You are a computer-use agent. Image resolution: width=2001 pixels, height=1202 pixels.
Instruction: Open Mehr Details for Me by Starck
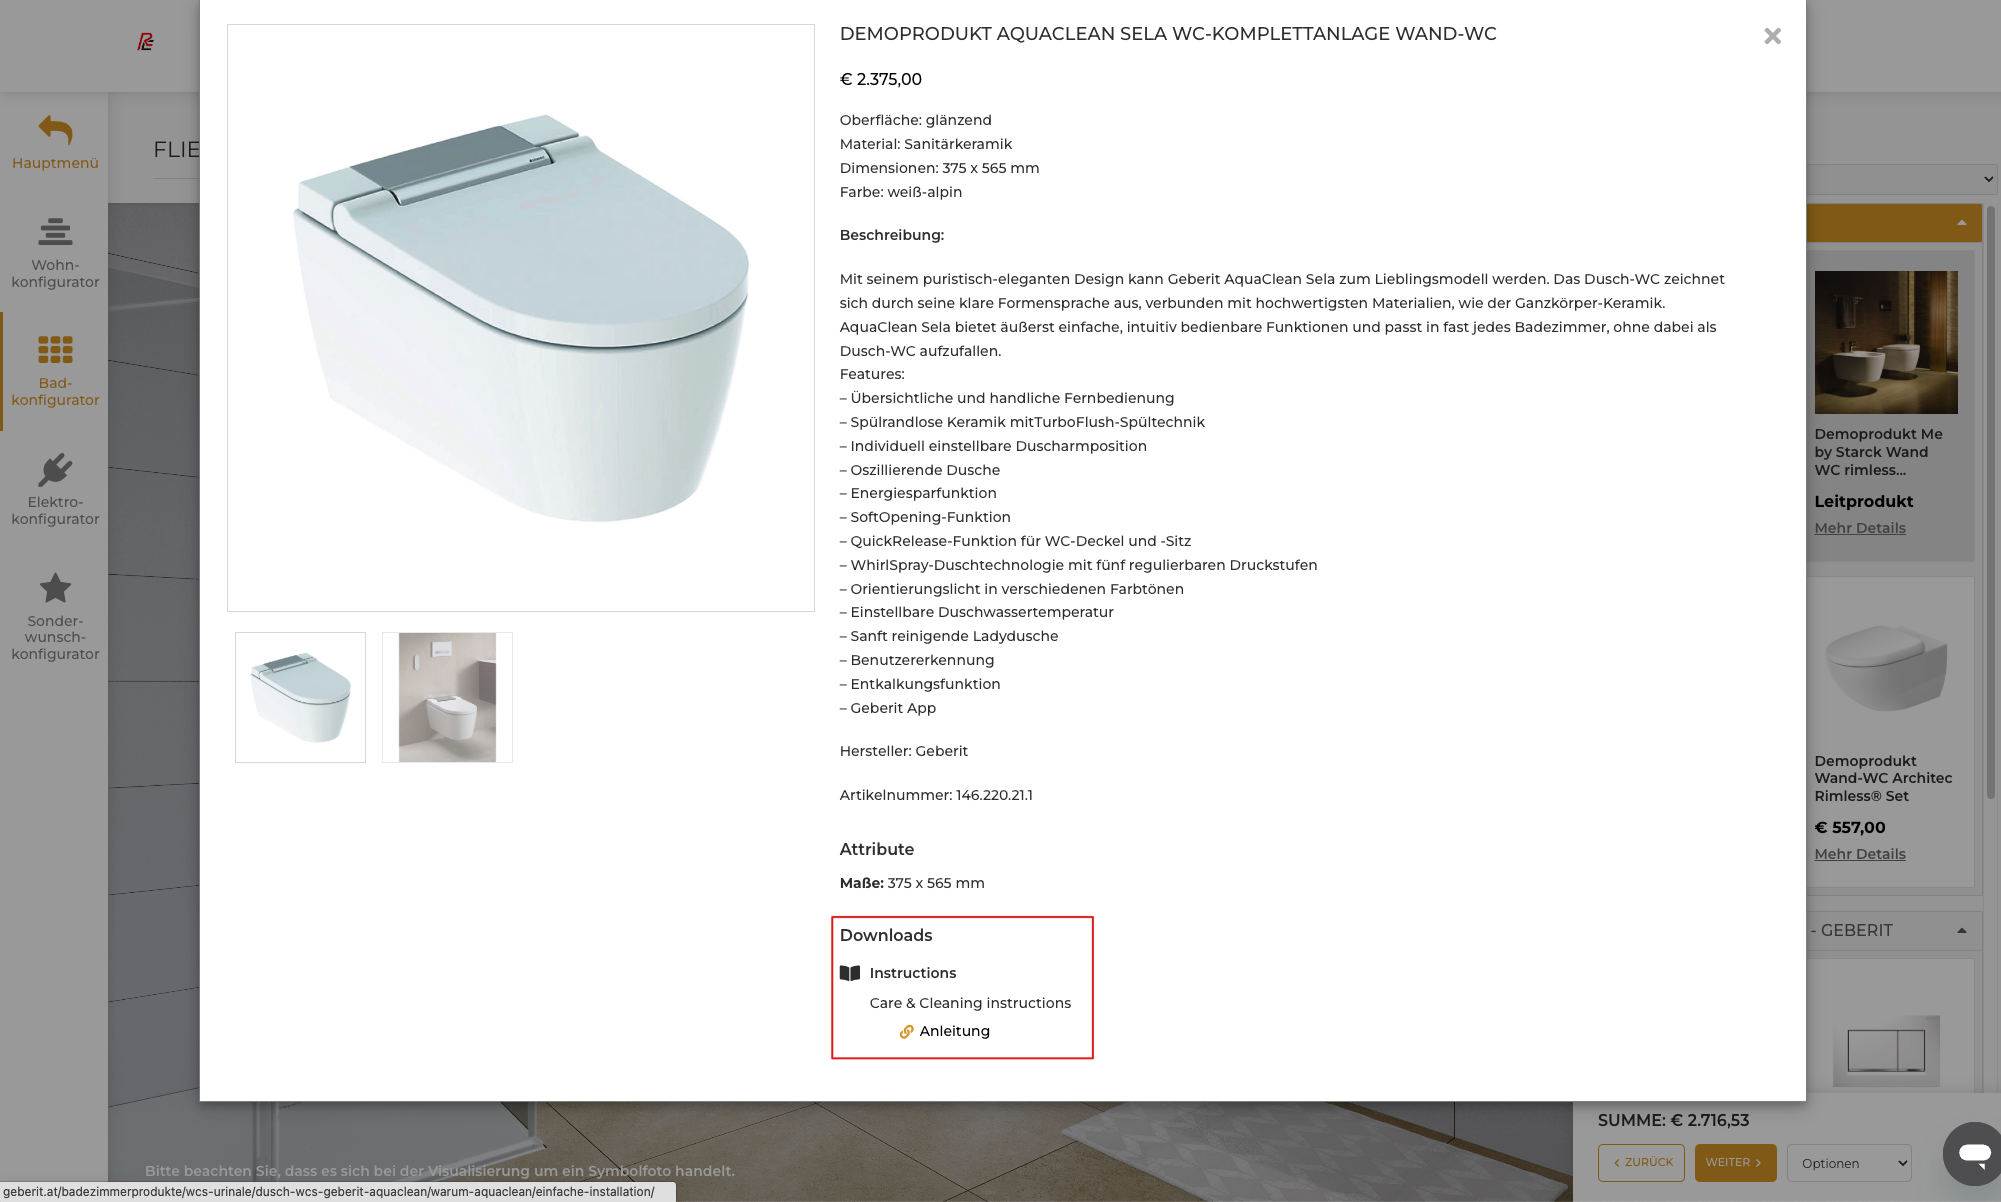(1859, 528)
